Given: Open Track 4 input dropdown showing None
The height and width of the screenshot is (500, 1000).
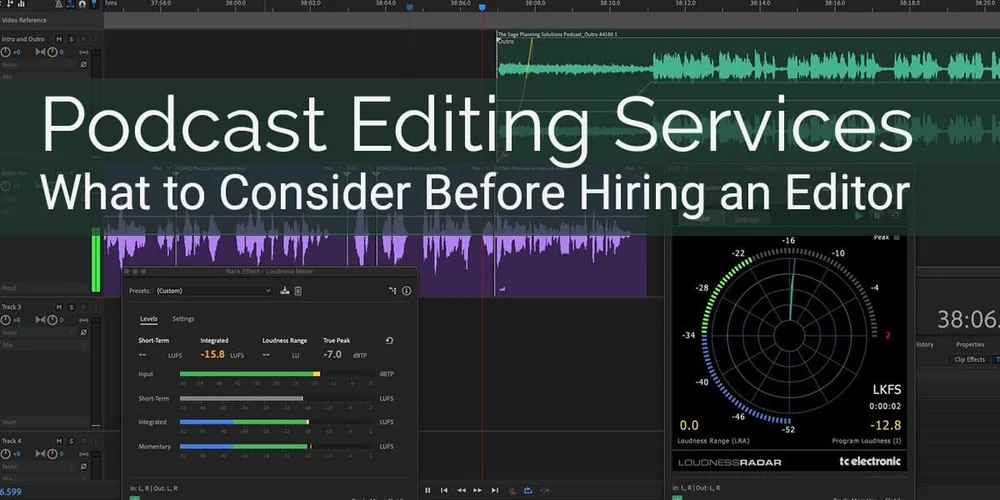Looking at the screenshot, I should 38,466.
